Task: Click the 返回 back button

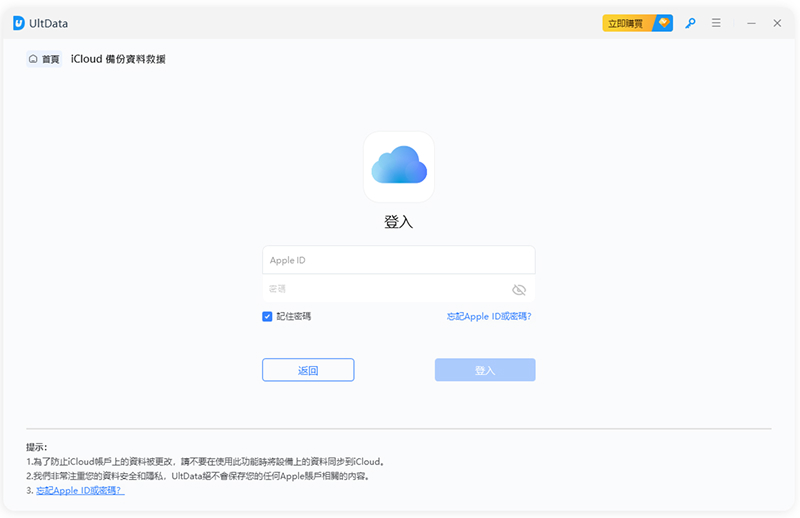Action: tap(308, 370)
